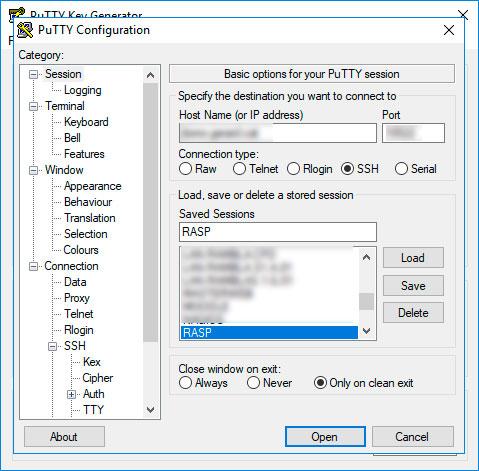Open the Terminal category
This screenshot has height=471, width=479.
pyautogui.click(x=65, y=106)
